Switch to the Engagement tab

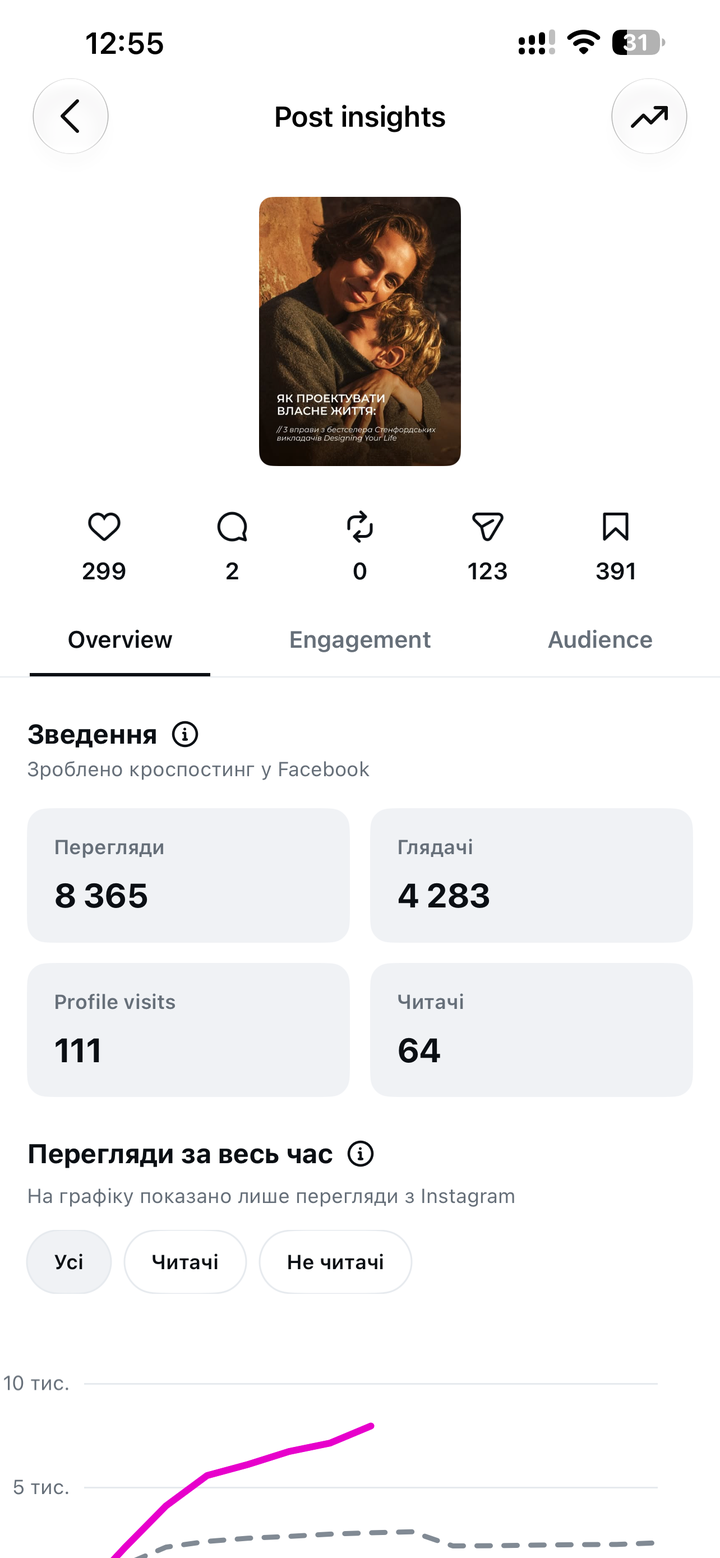(x=360, y=640)
